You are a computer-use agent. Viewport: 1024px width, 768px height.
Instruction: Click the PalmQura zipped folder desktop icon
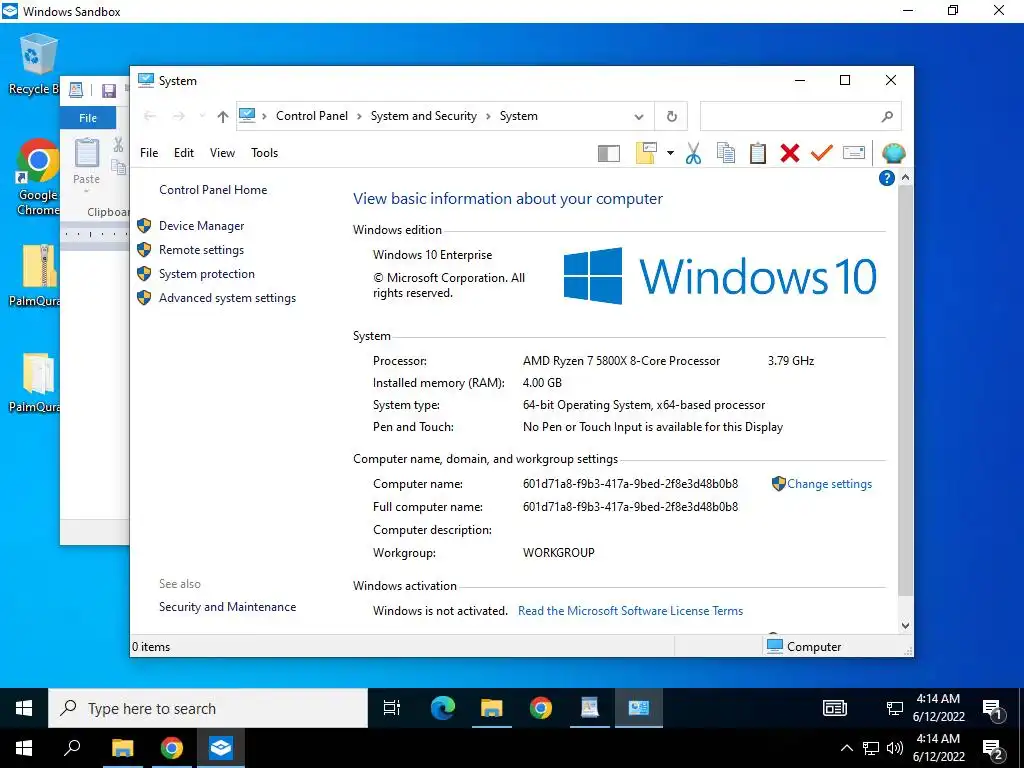pyautogui.click(x=36, y=276)
